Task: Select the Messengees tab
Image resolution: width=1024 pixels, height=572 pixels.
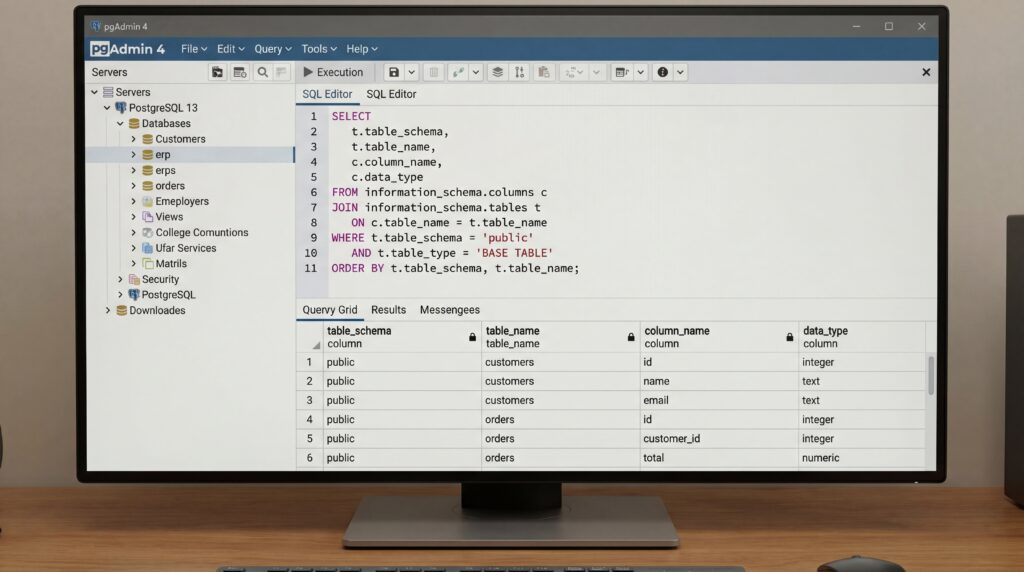Action: (450, 310)
